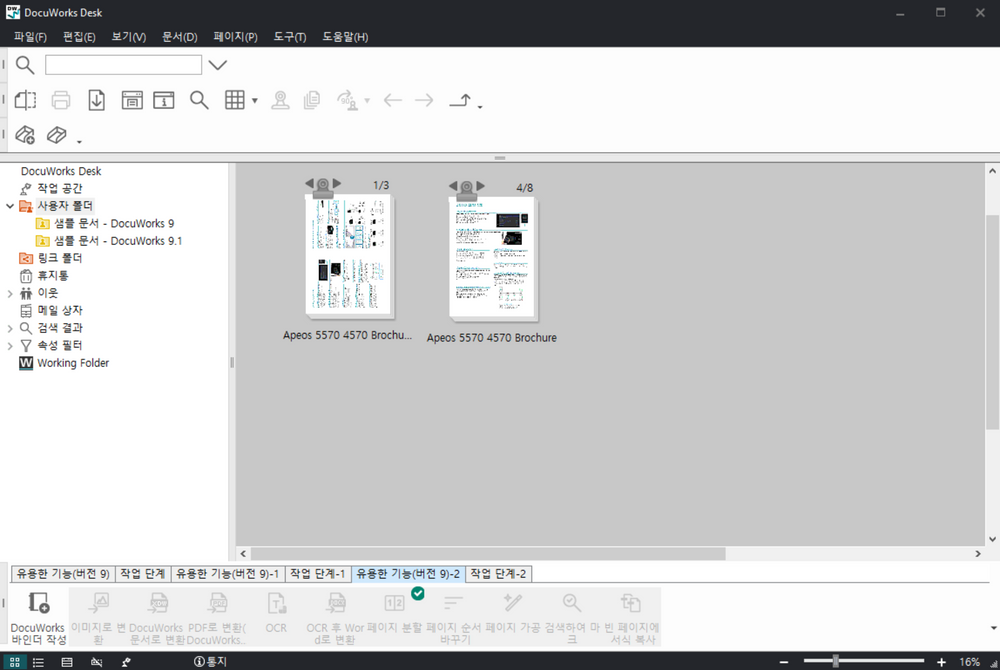Click the grid view layout icon
The width and height of the screenshot is (1000, 670).
[x=234, y=100]
